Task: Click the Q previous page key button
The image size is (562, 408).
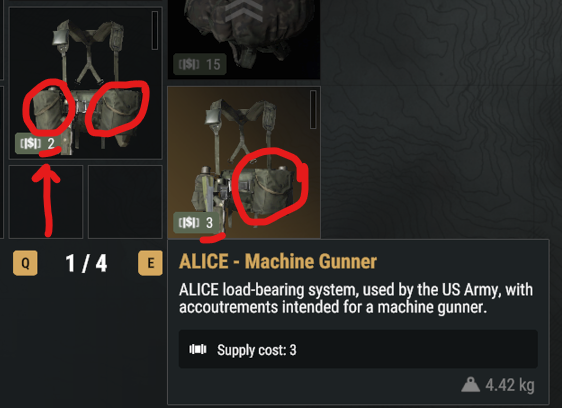Action: coord(25,263)
